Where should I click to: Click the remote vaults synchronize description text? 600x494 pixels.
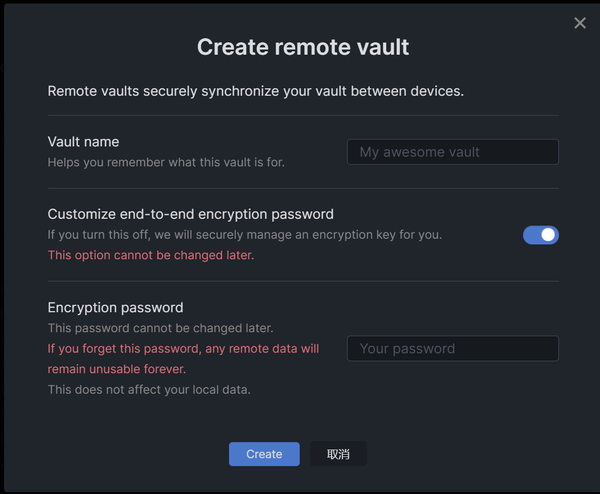point(256,91)
